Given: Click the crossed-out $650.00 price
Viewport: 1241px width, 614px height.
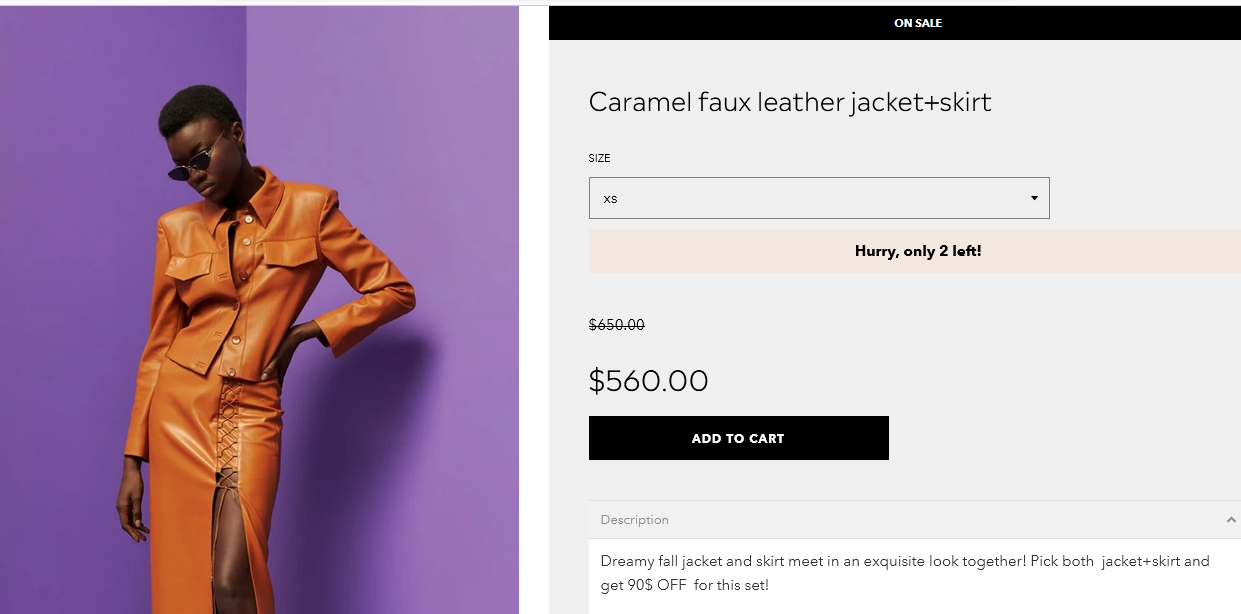Looking at the screenshot, I should pos(616,325).
